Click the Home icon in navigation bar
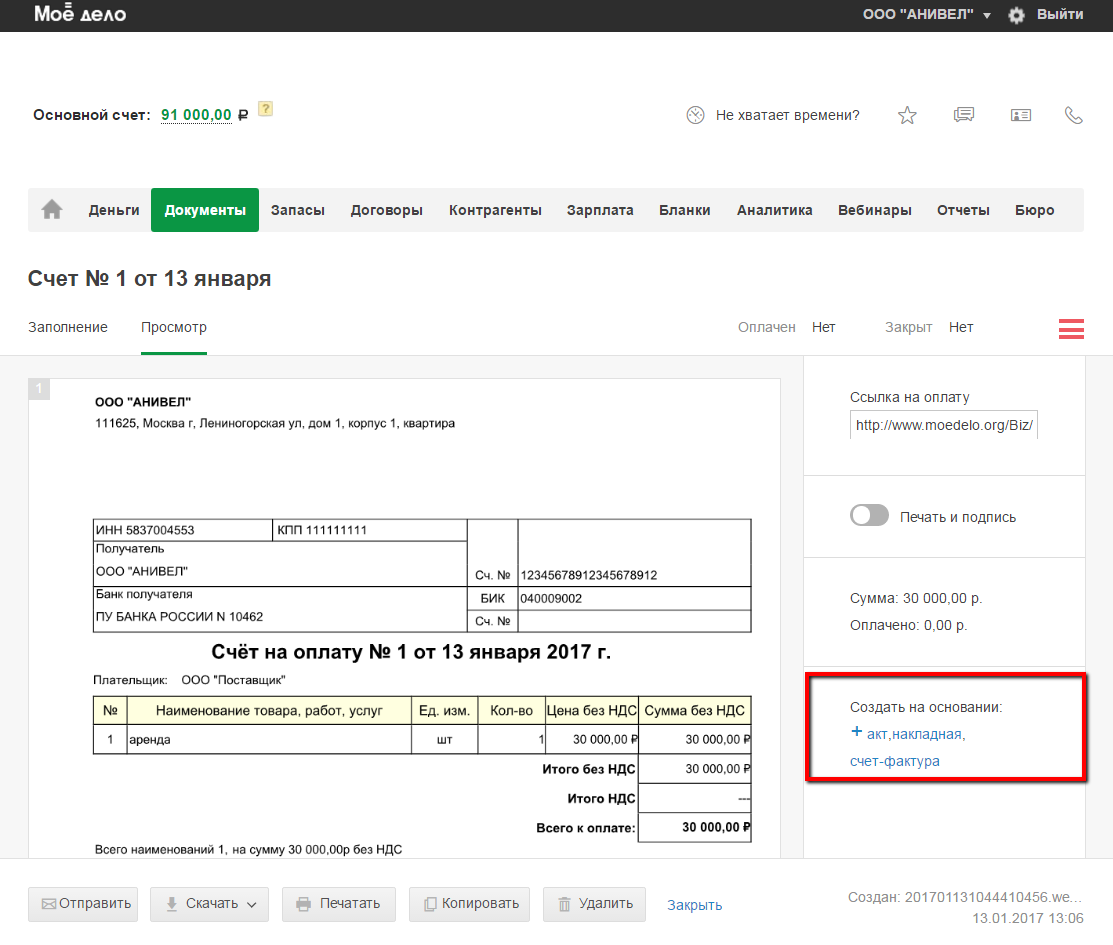The width and height of the screenshot is (1113, 945). click(52, 210)
